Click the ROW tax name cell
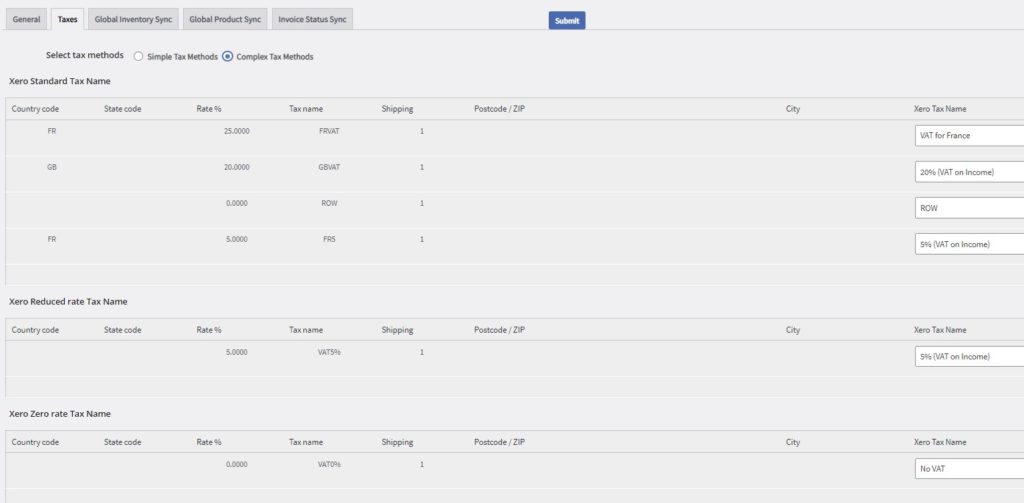This screenshot has height=503, width=1024. (329, 203)
